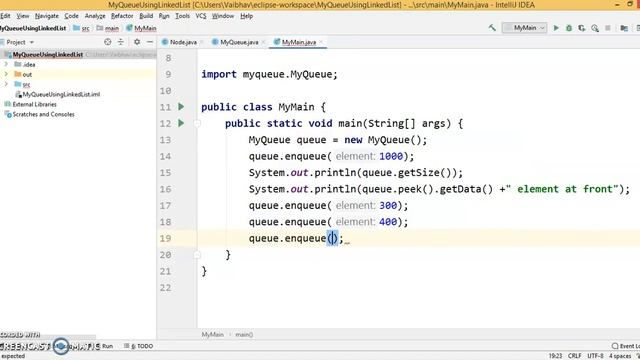Open the Tools menu
The width and height of the screenshot is (640, 360).
(x=182, y=16)
